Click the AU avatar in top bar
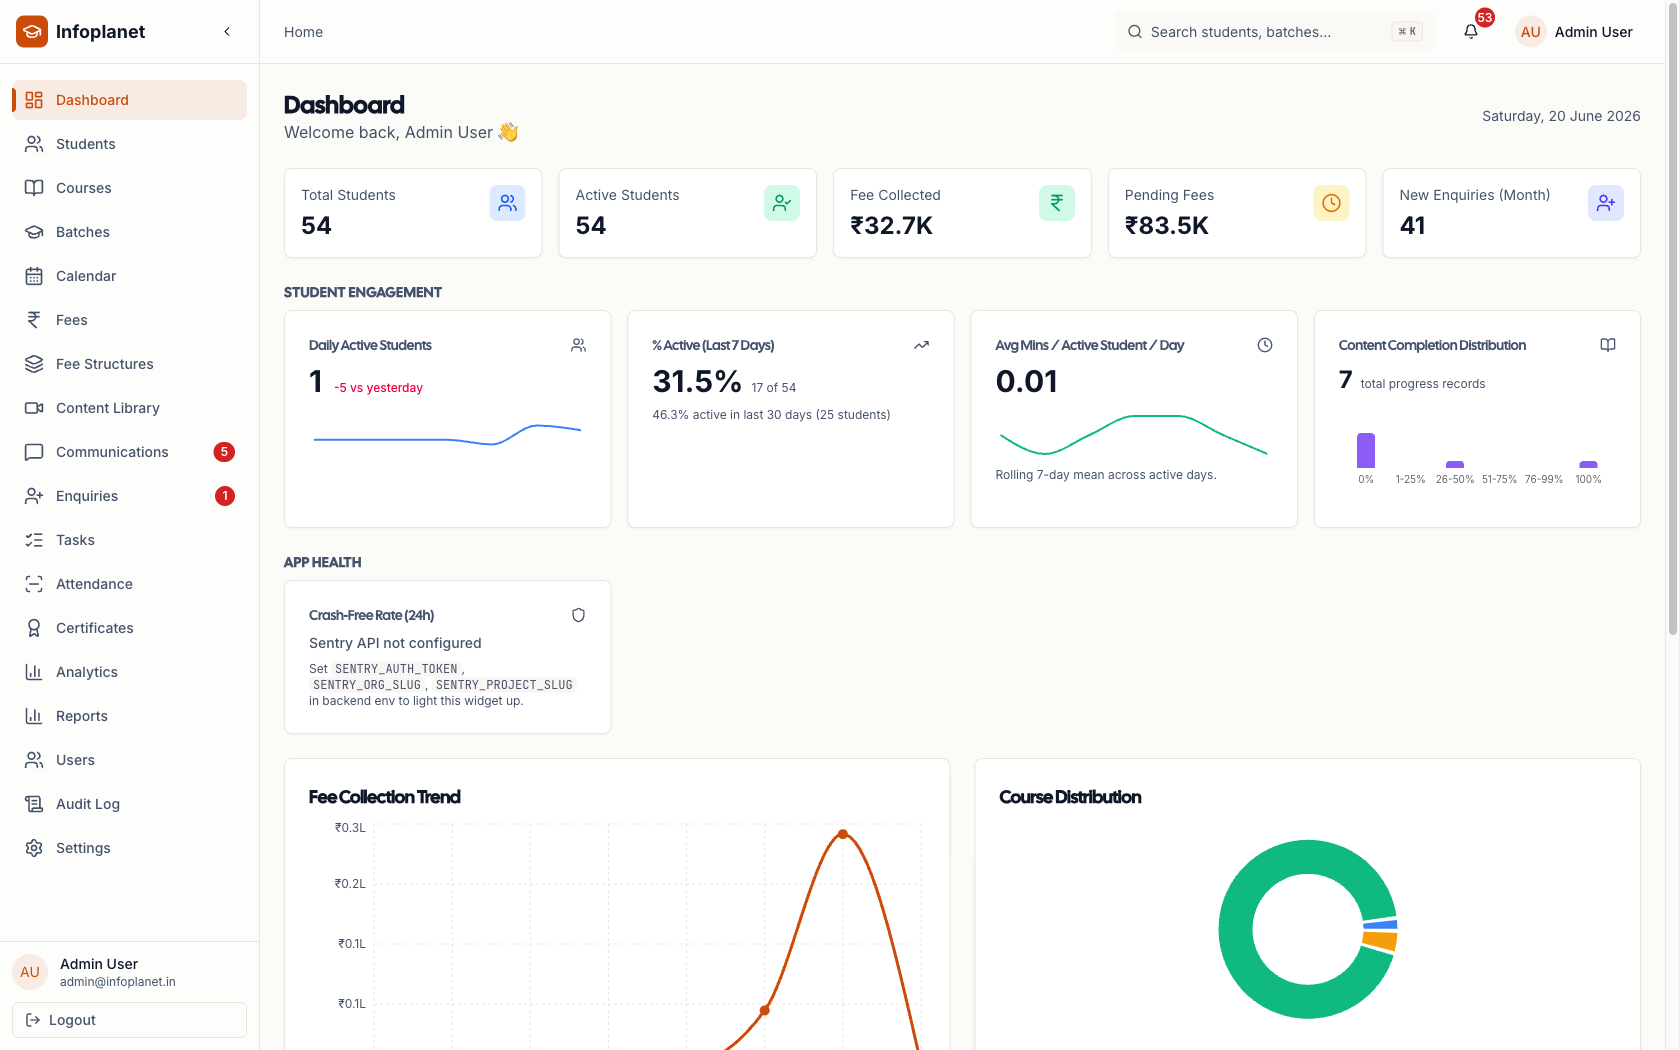 point(1531,32)
